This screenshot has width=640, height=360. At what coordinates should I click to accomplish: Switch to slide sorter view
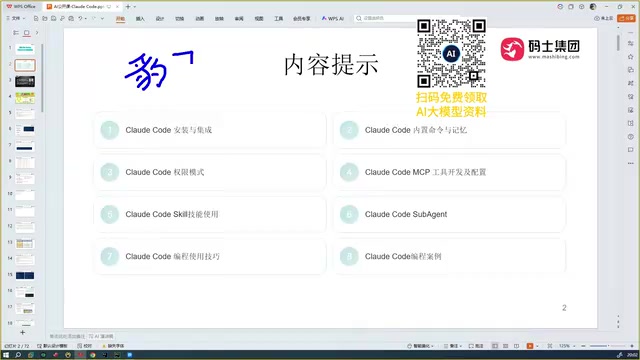click(x=506, y=346)
